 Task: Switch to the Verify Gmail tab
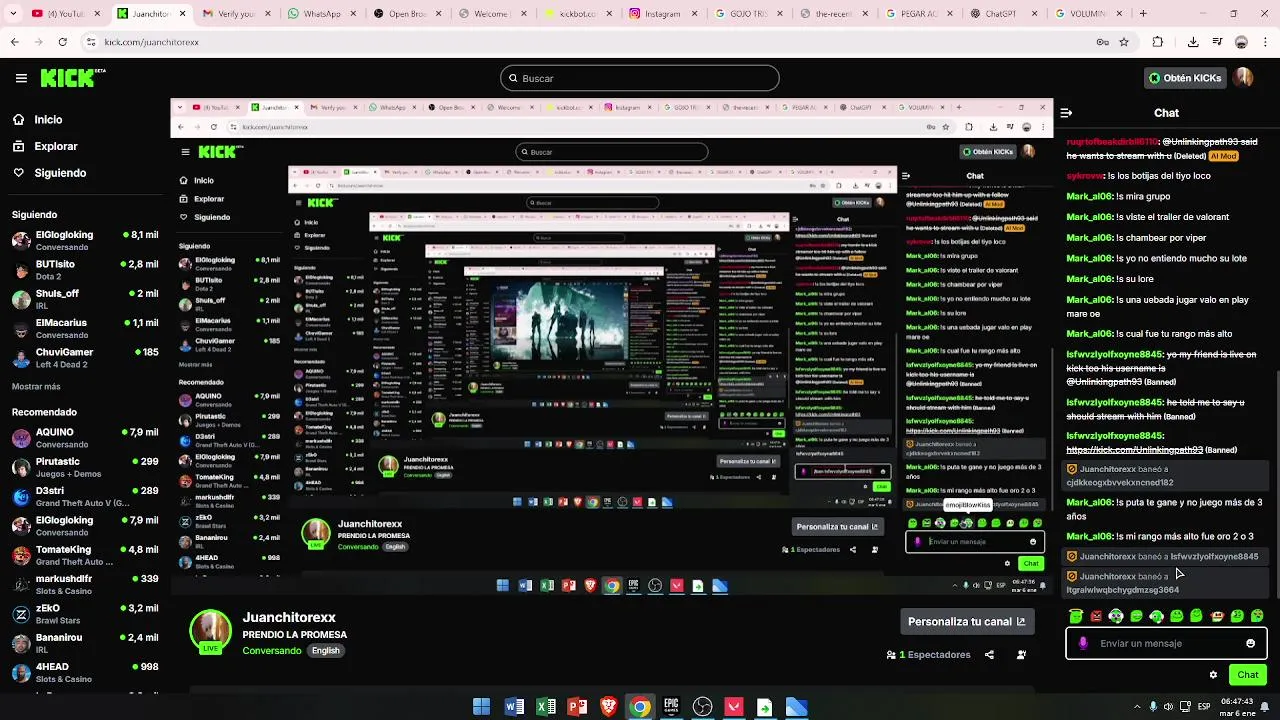[235, 14]
